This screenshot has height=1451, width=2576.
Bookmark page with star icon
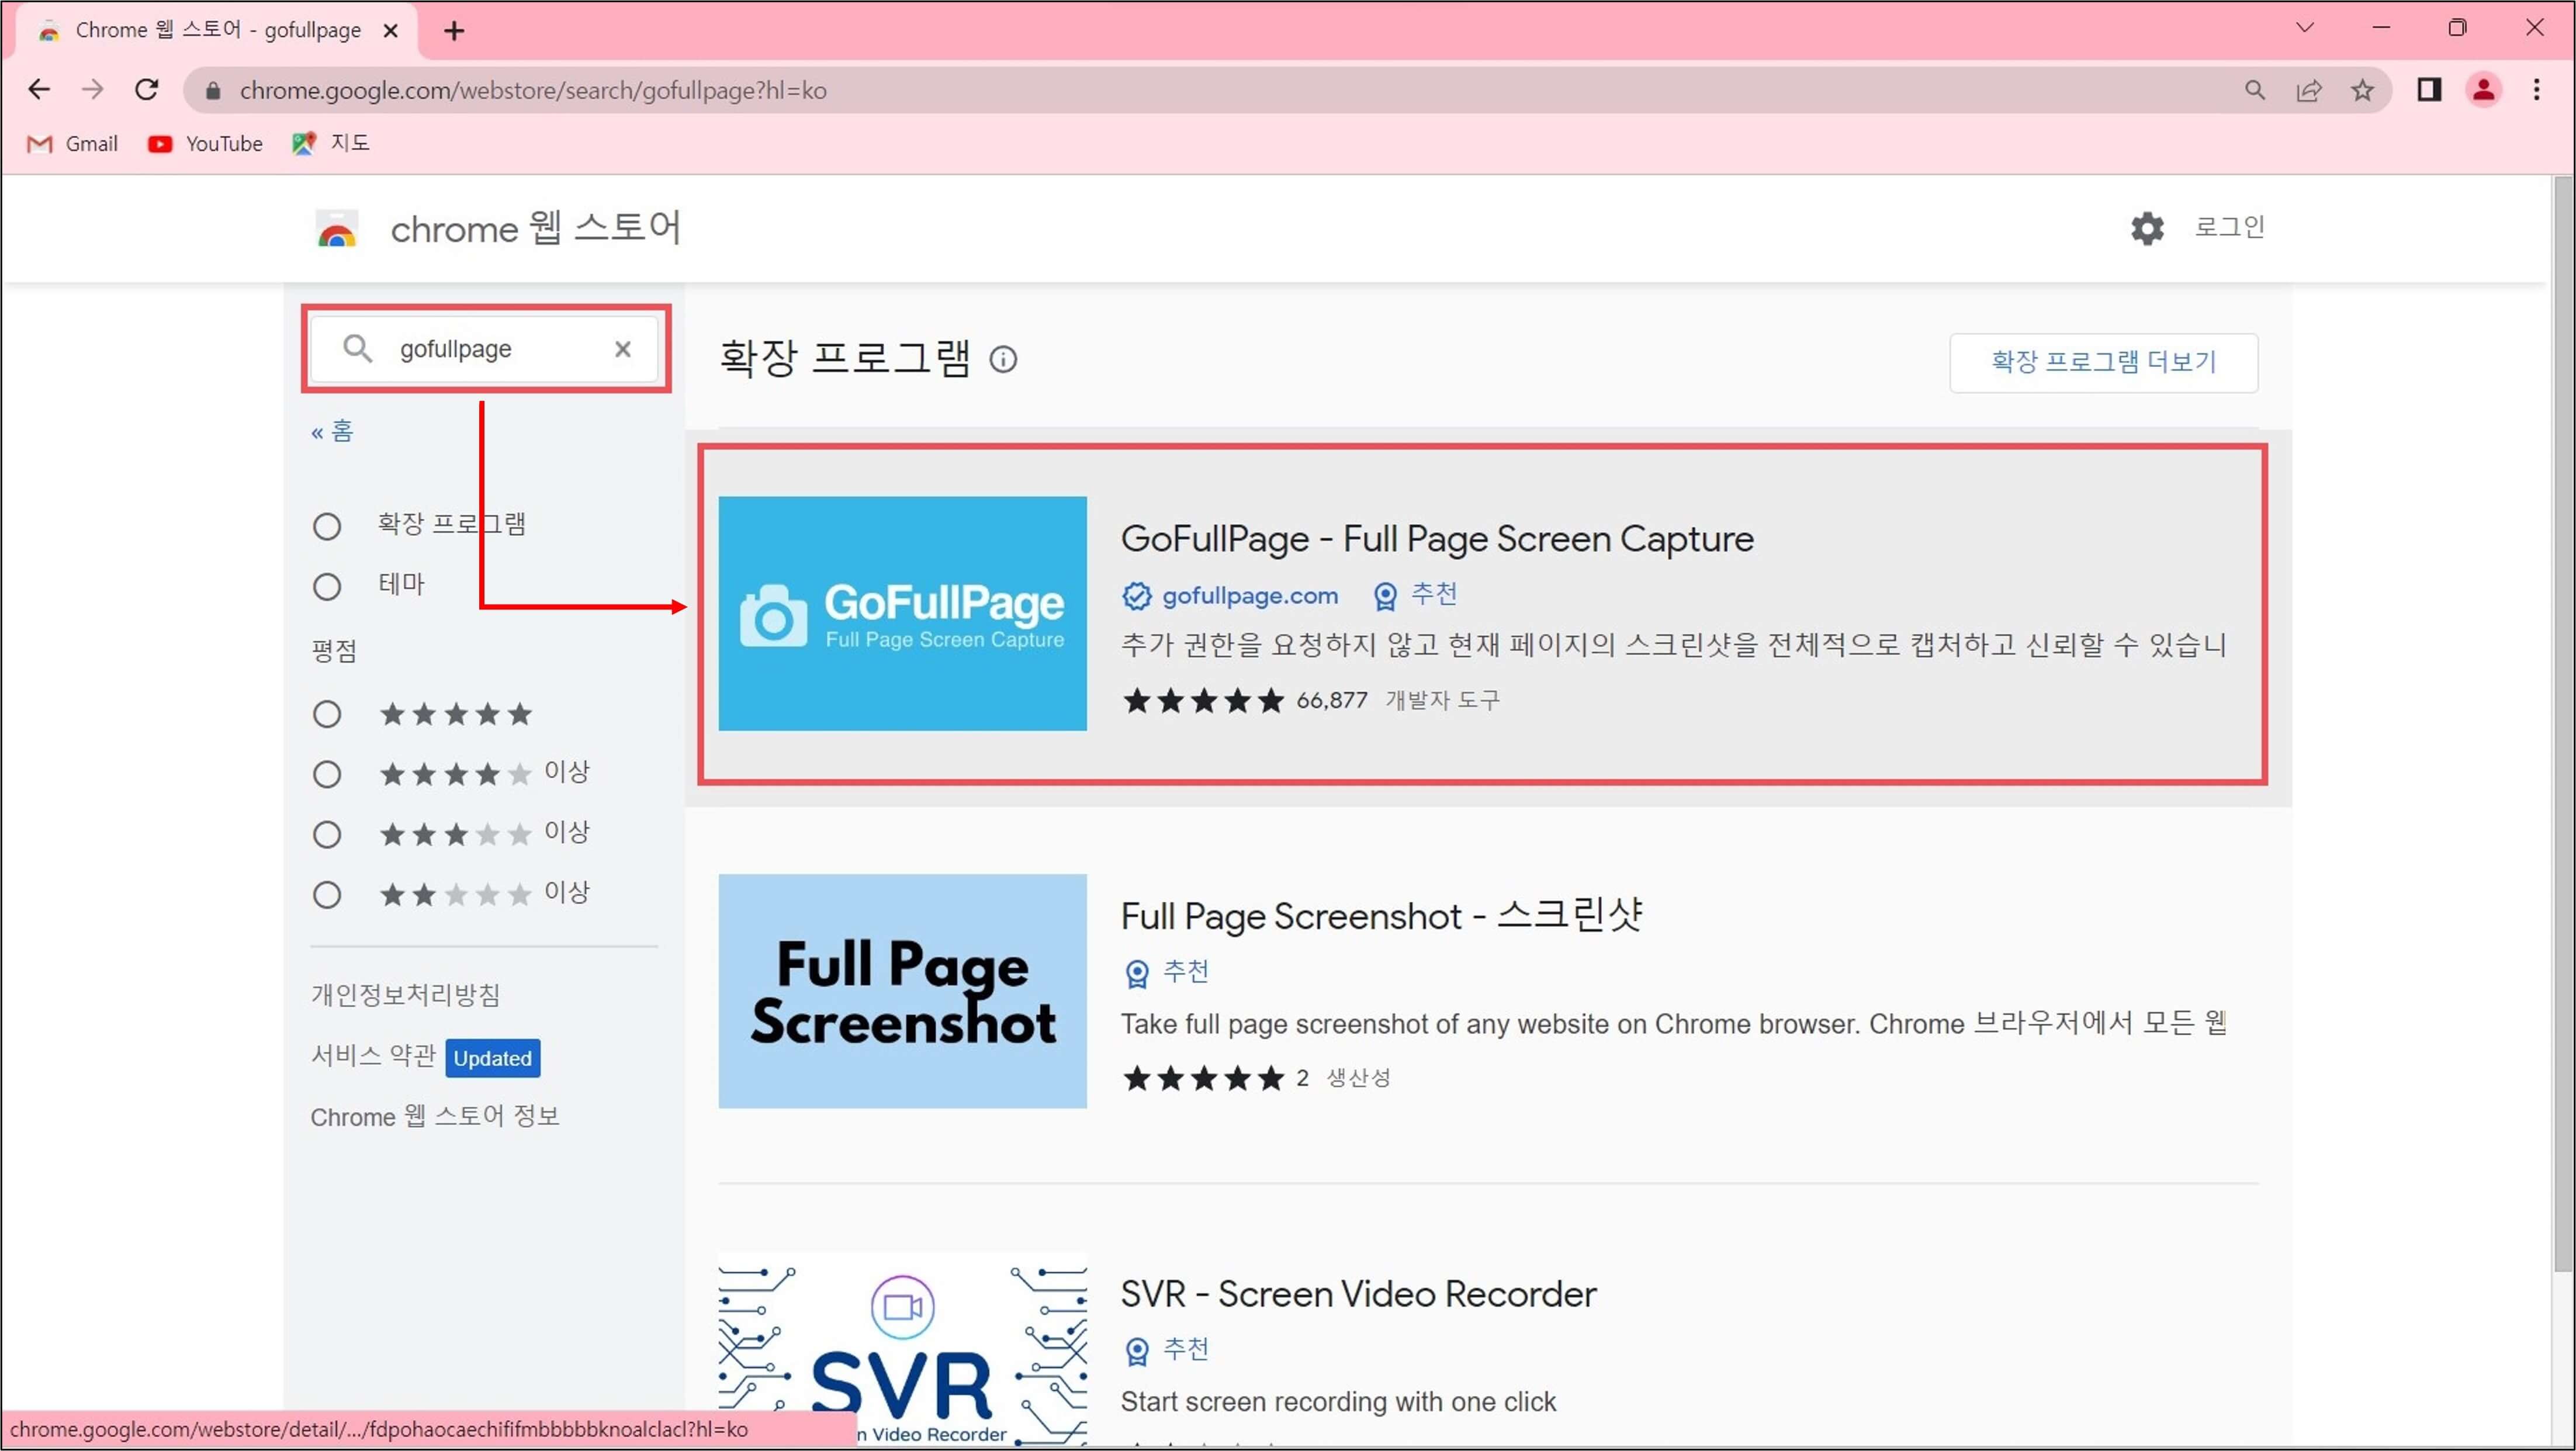2362,91
